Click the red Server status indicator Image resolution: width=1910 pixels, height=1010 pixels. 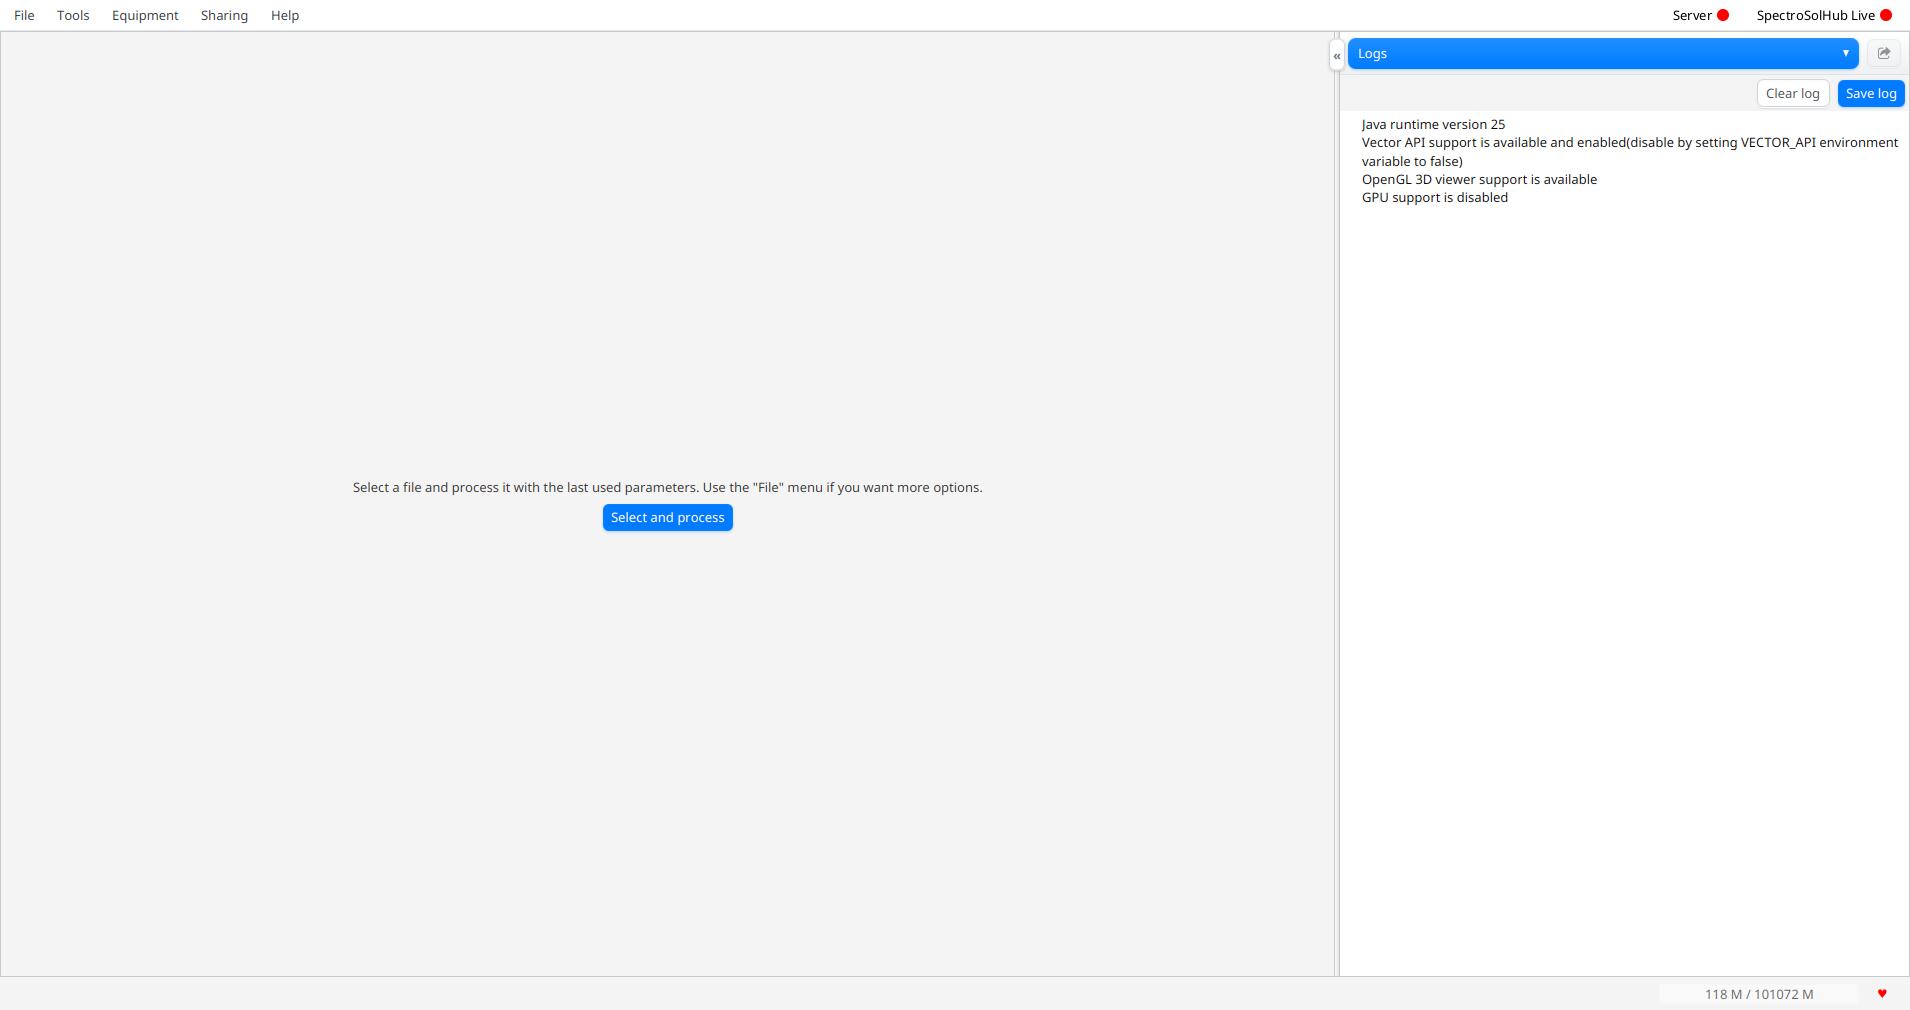[1723, 15]
